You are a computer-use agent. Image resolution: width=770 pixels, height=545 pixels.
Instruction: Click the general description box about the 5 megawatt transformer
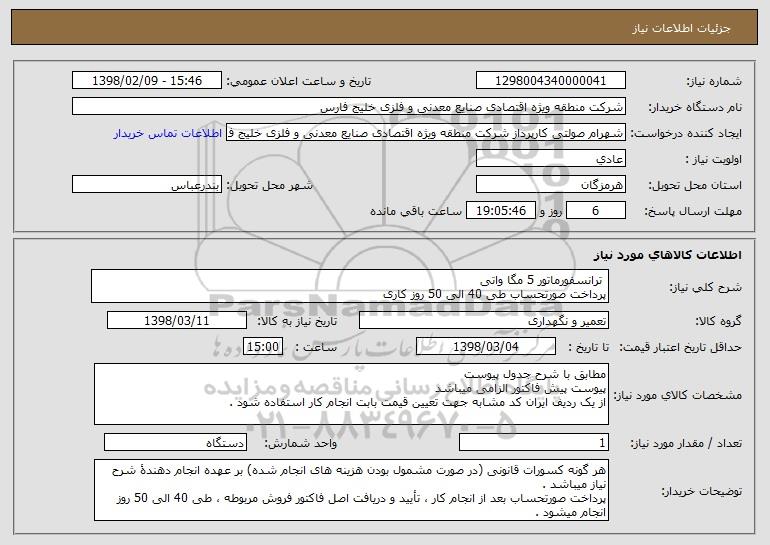350,286
